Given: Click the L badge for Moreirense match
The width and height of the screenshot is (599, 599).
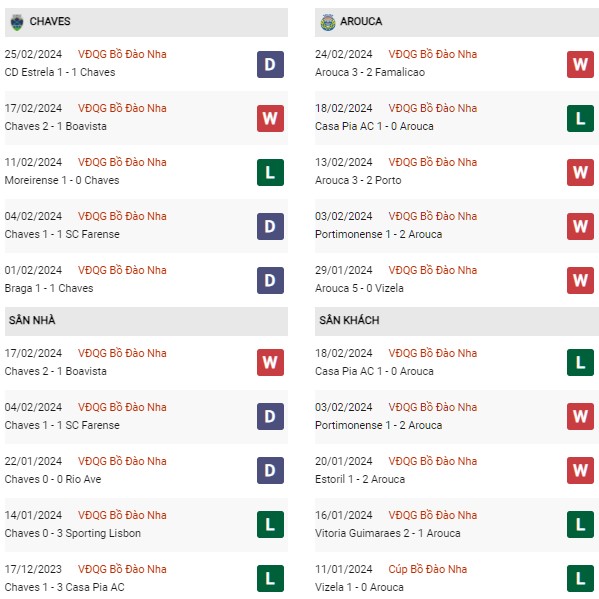Looking at the screenshot, I should click(x=270, y=172).
